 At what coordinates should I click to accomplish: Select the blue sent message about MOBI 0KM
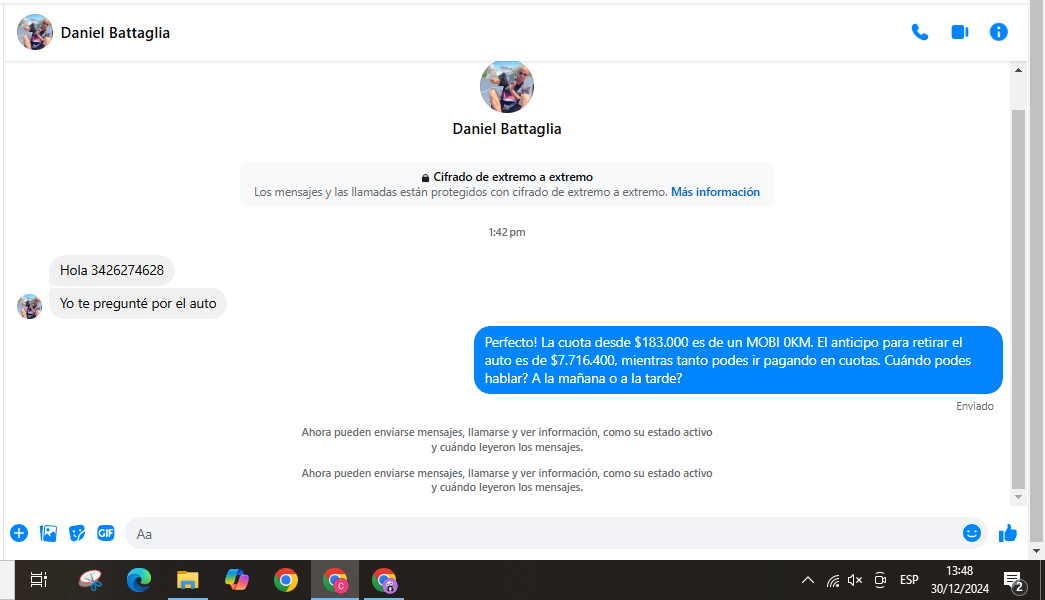(x=738, y=360)
